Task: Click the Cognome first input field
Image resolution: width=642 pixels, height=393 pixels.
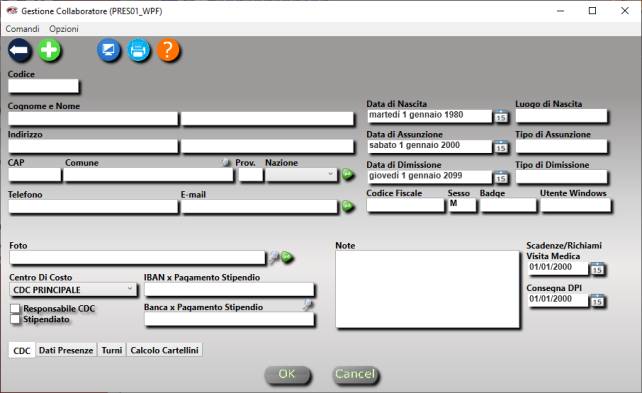Action: [x=93, y=118]
